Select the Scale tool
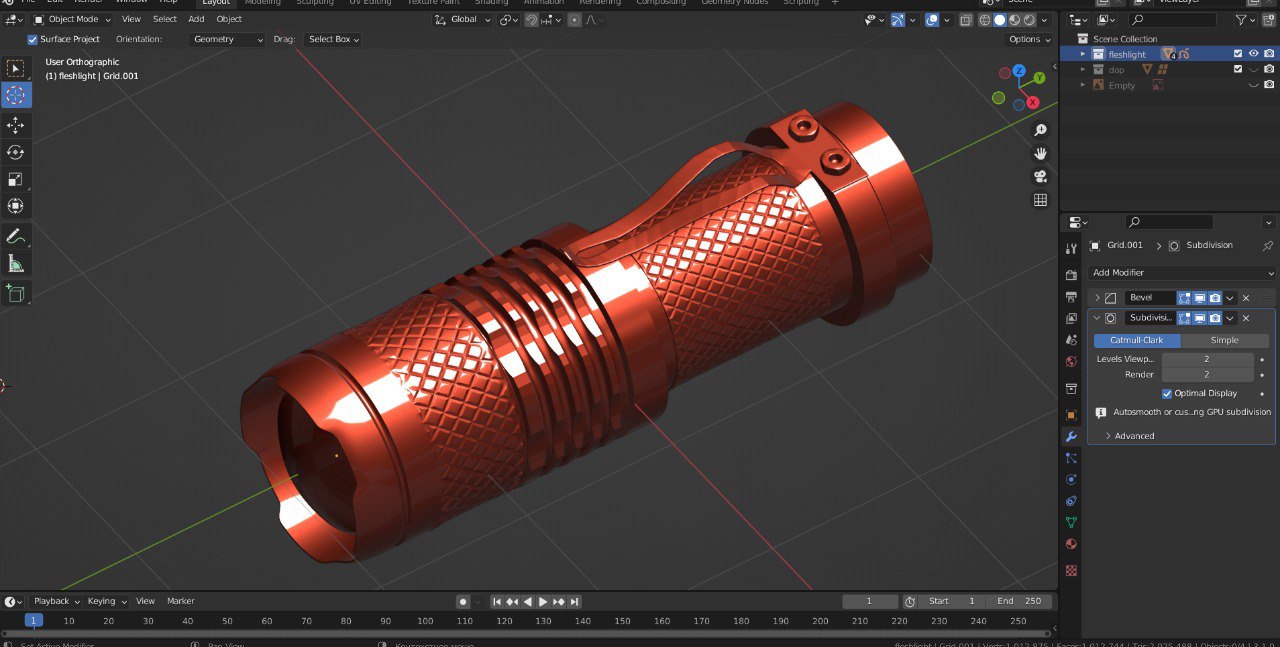 [16, 179]
